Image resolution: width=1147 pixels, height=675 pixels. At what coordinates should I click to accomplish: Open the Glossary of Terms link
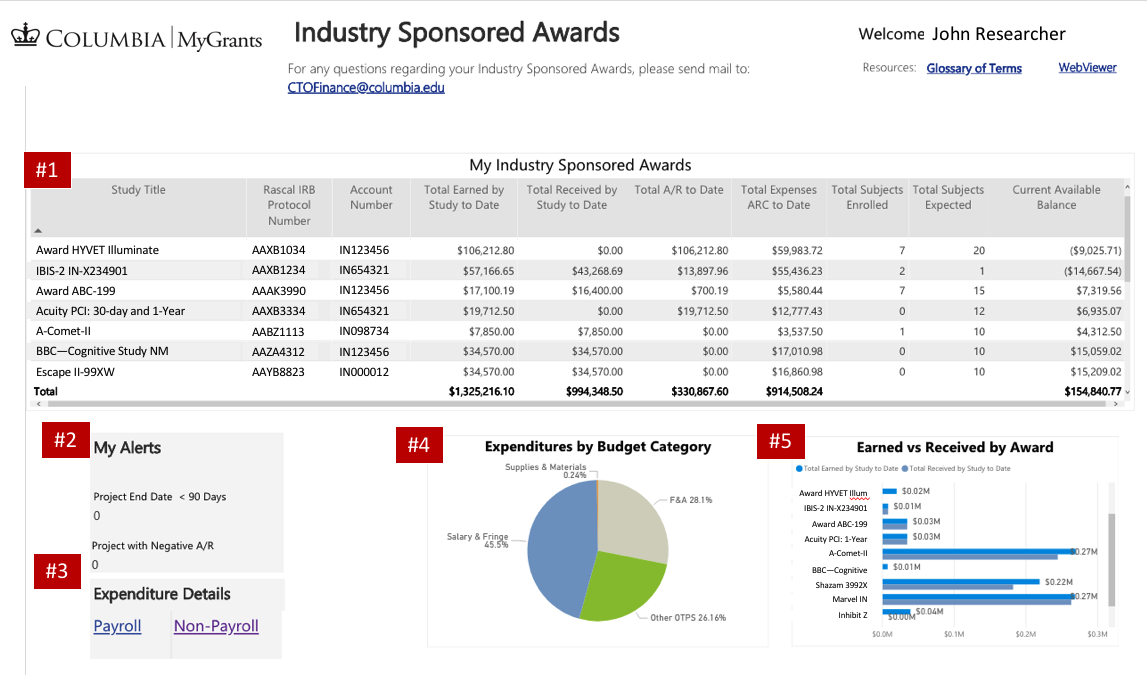(x=974, y=69)
